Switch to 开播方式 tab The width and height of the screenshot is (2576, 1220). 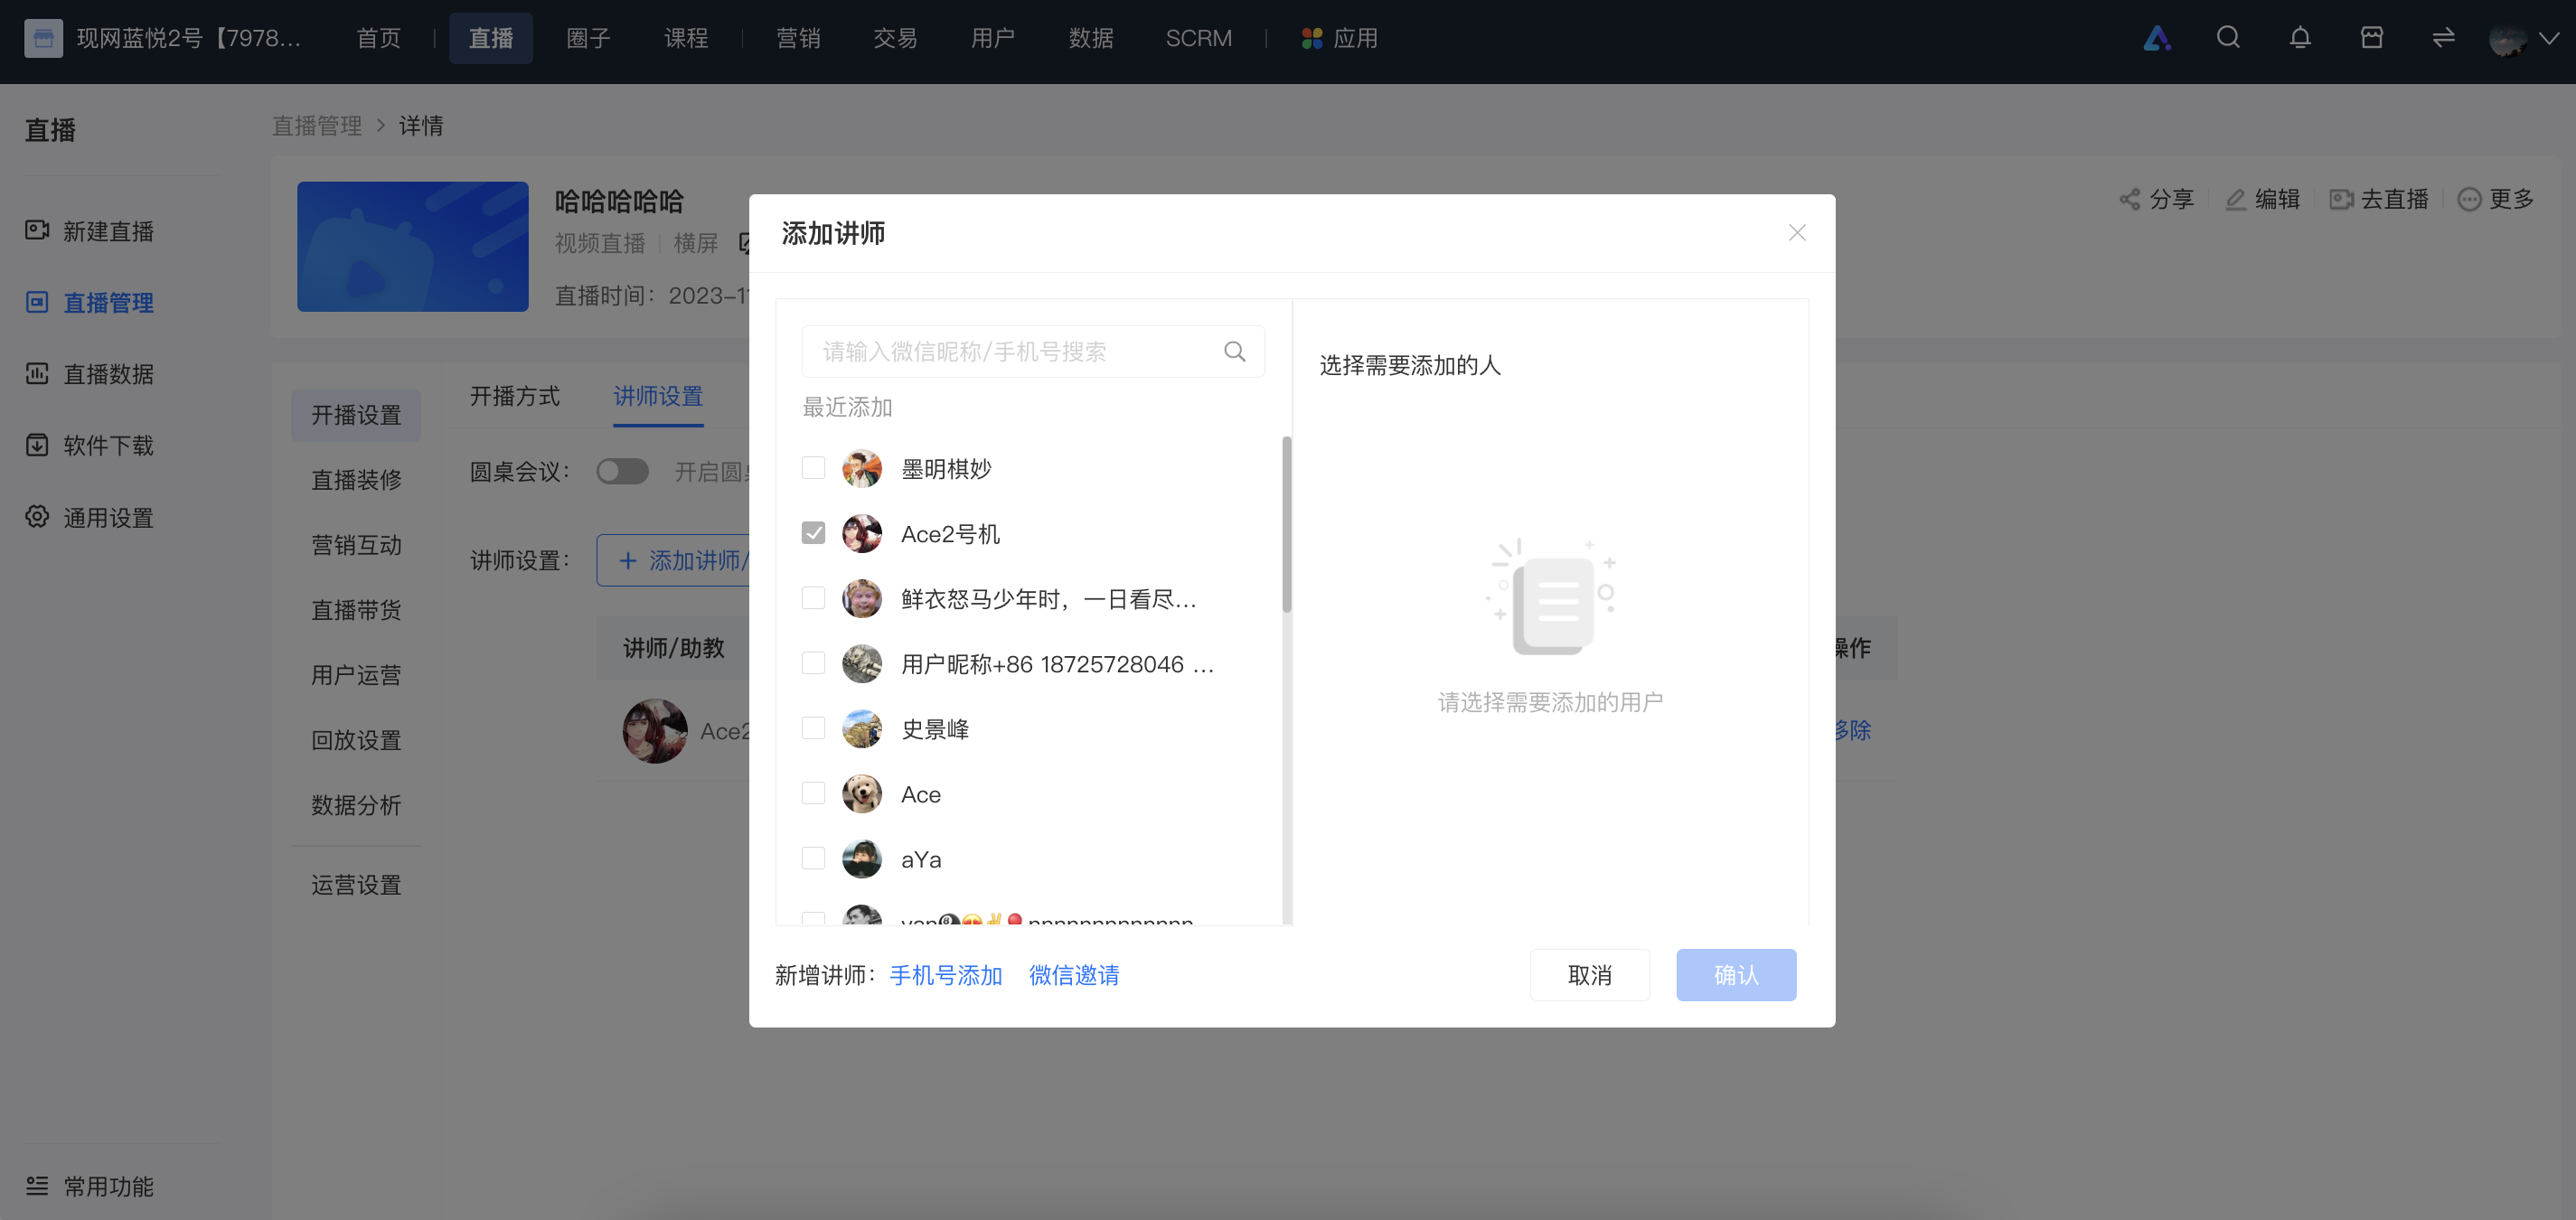pos(515,396)
